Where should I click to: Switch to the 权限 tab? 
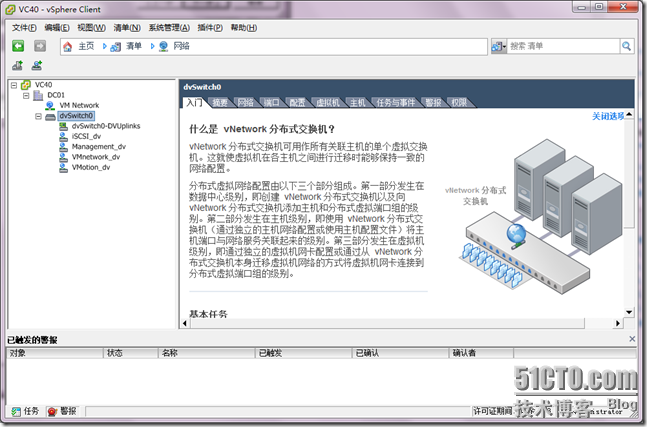click(x=459, y=103)
